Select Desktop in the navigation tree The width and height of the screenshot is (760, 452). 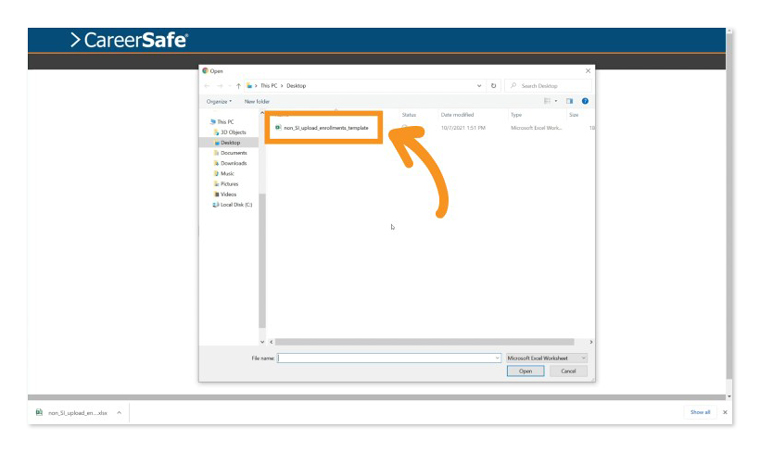coord(229,142)
